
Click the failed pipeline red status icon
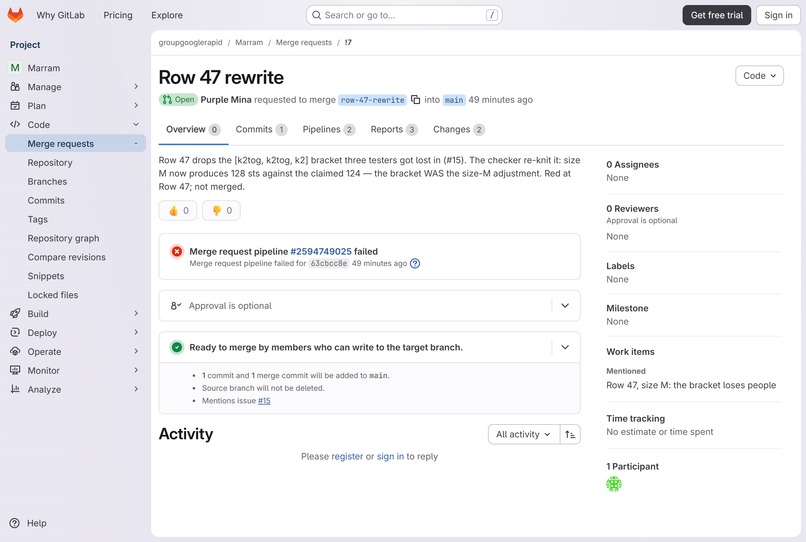(177, 251)
